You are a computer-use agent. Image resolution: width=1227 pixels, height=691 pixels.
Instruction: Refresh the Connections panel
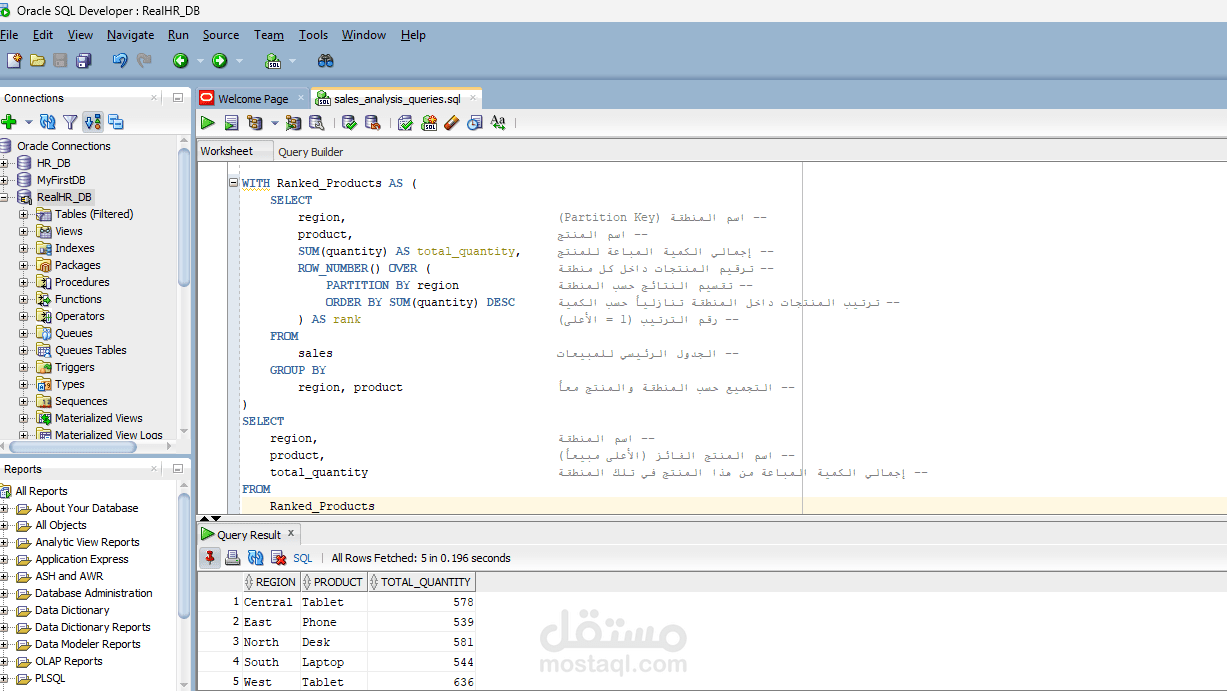48,122
